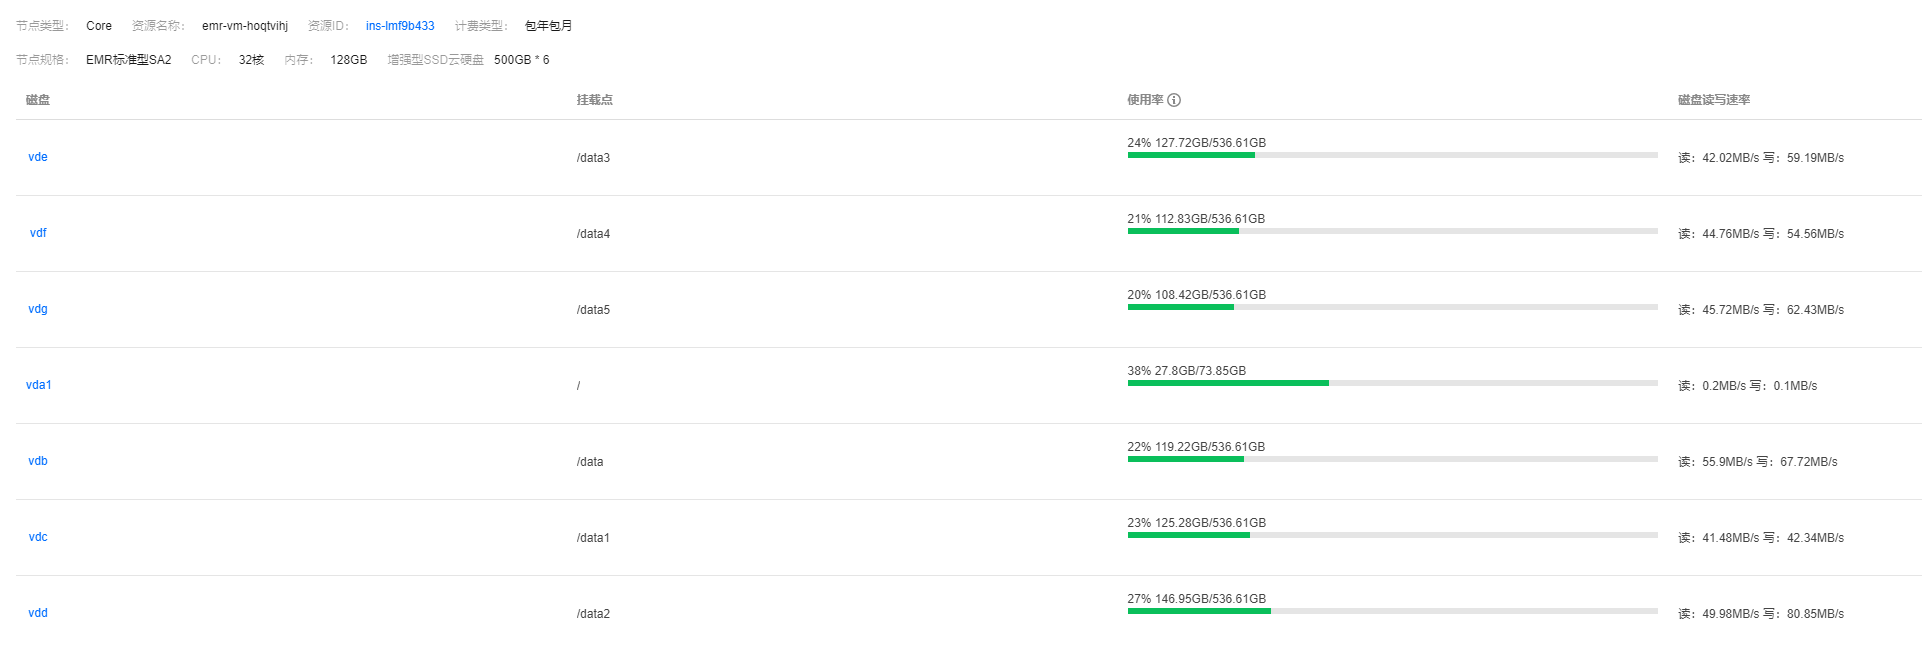Open the vdc disk link
This screenshot has height=651, width=1922.
point(38,537)
